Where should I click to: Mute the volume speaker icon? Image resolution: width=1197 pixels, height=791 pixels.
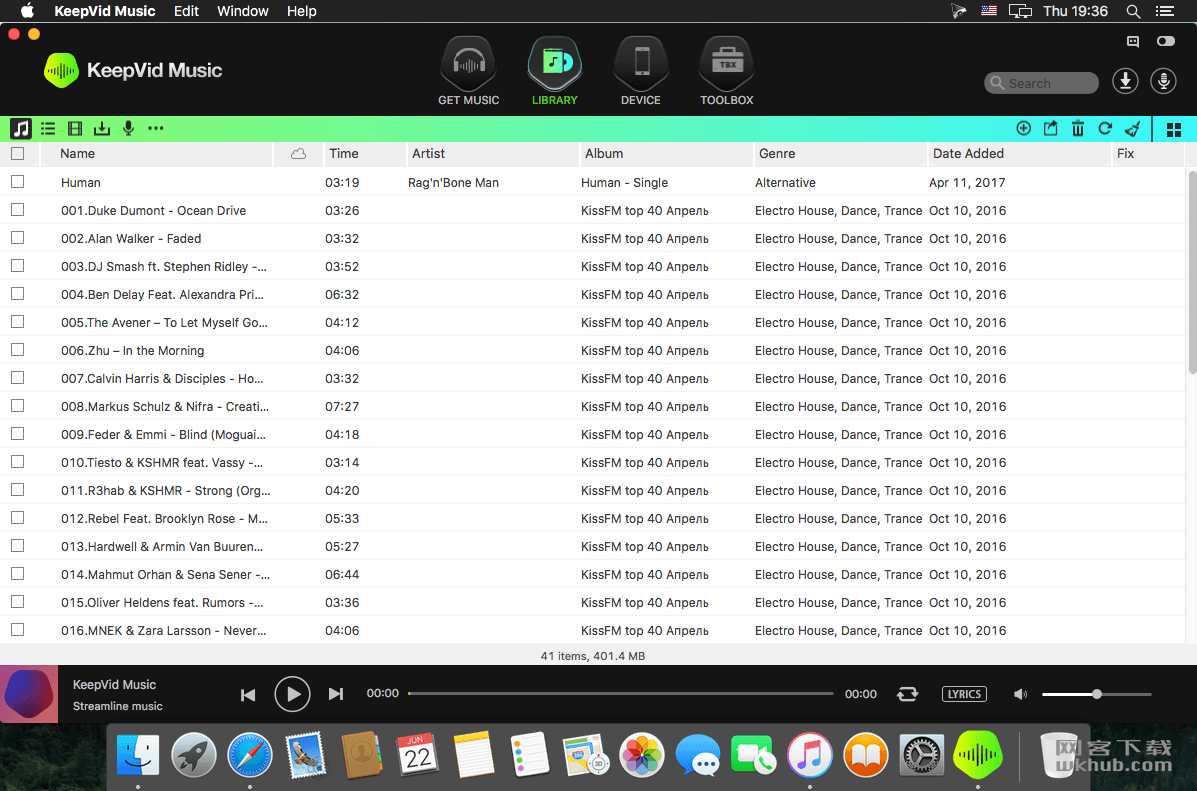pos(1020,694)
